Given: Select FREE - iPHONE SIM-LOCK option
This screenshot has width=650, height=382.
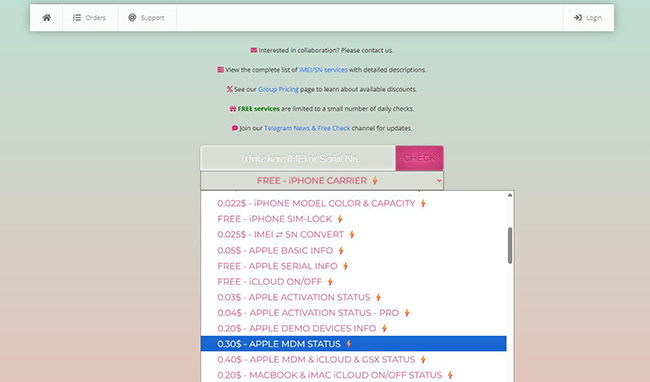Looking at the screenshot, I should 354,219.
